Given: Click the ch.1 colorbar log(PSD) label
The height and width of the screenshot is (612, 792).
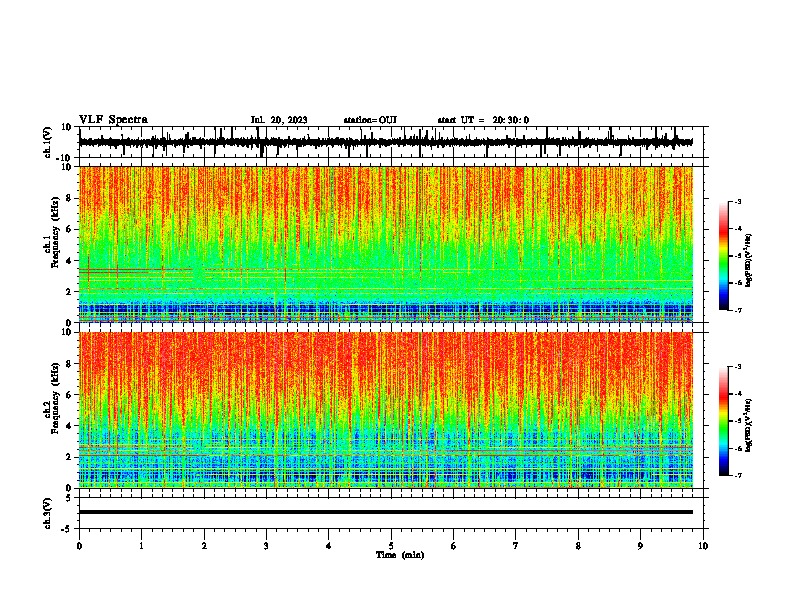Looking at the screenshot, I should click(x=748, y=261).
